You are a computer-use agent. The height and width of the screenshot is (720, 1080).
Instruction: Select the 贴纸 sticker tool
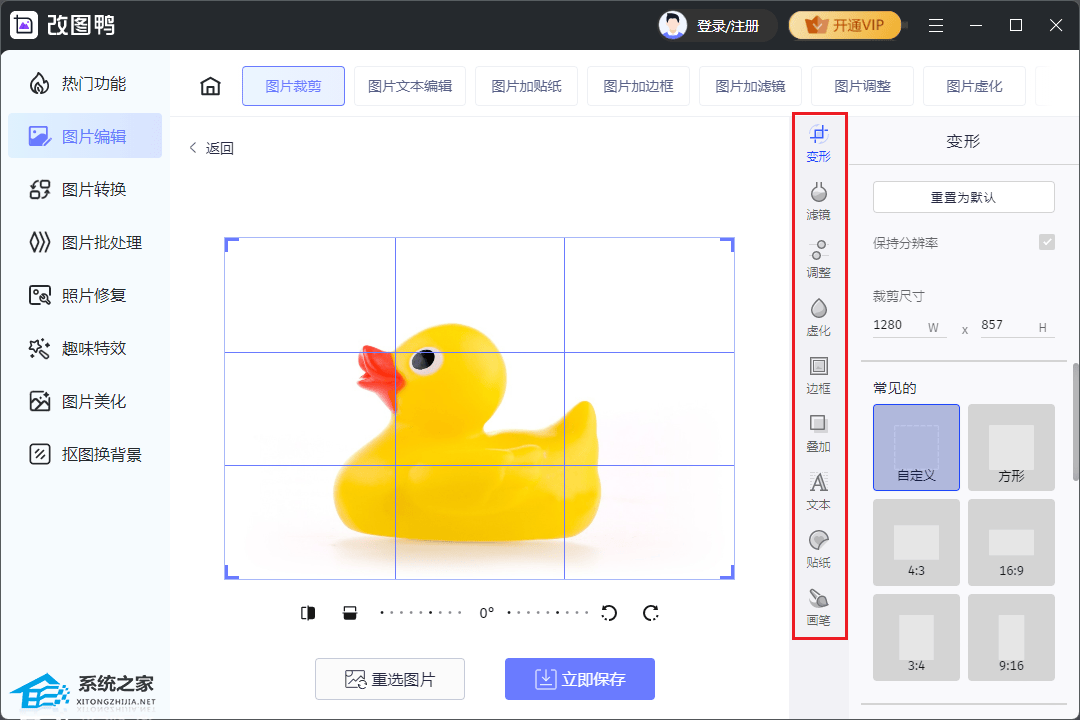click(818, 548)
